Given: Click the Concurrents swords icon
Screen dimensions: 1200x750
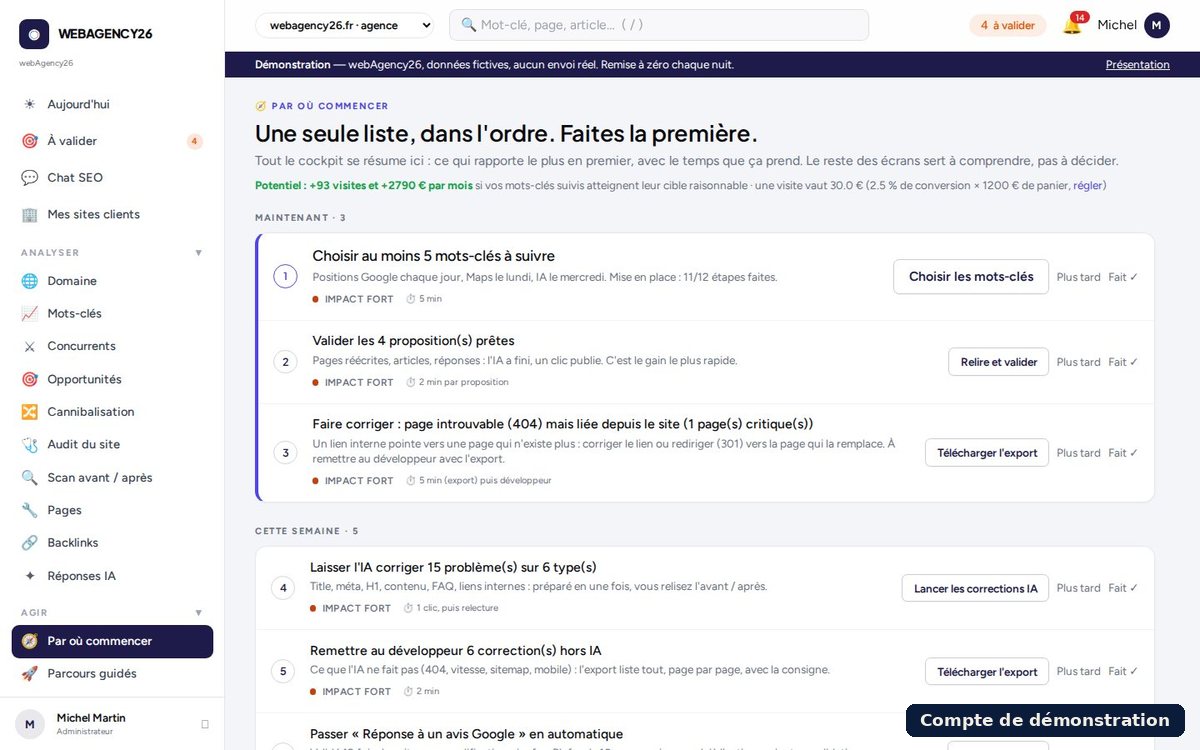Looking at the screenshot, I should pyautogui.click(x=29, y=346).
